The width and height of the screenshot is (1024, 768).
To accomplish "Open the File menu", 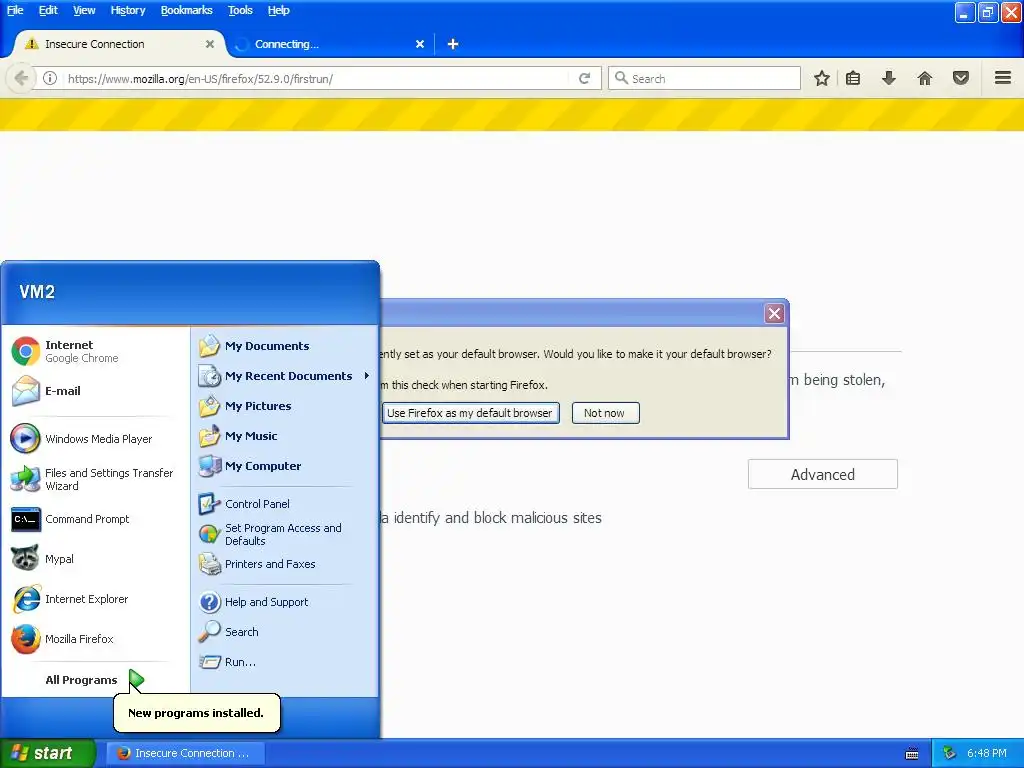I will click(x=15, y=10).
